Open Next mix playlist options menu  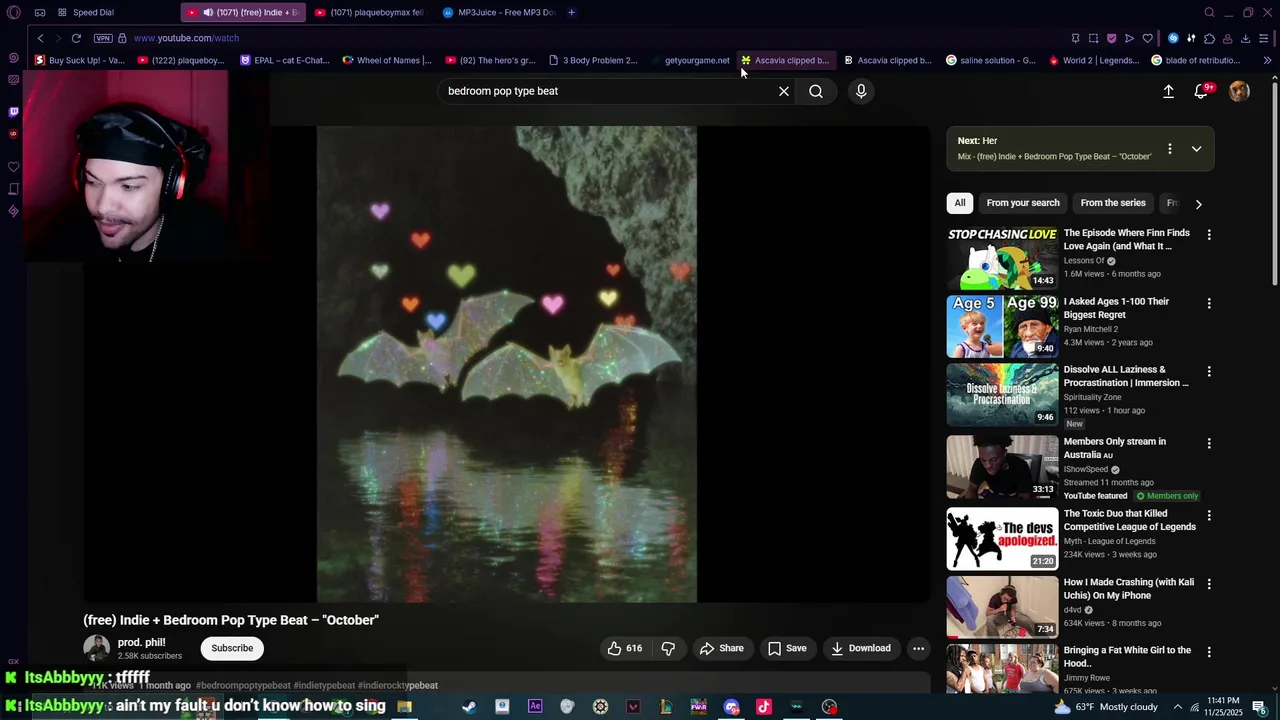click(1170, 149)
